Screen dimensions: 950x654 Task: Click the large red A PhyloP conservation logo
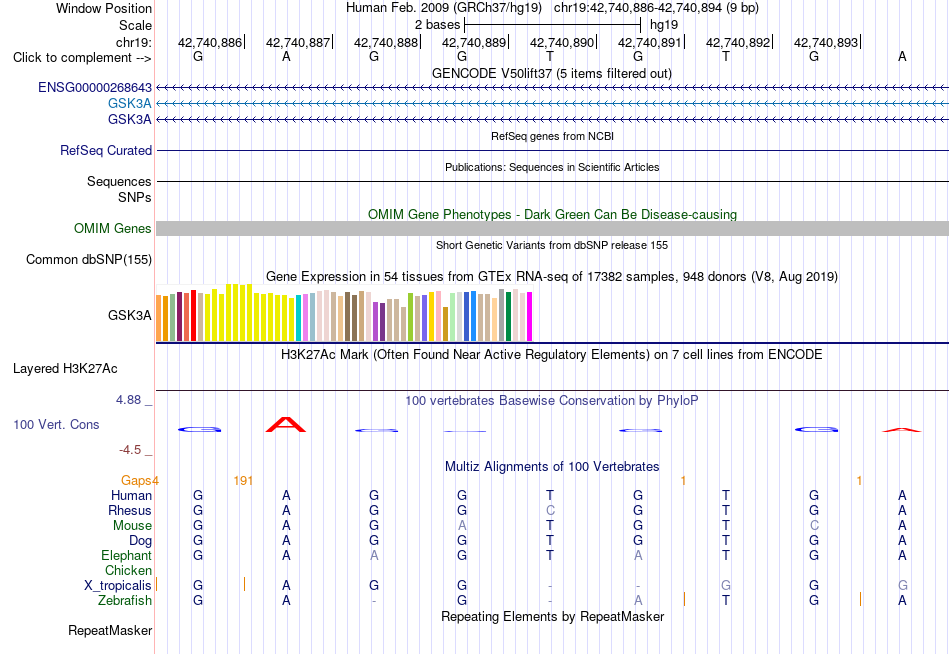(286, 424)
